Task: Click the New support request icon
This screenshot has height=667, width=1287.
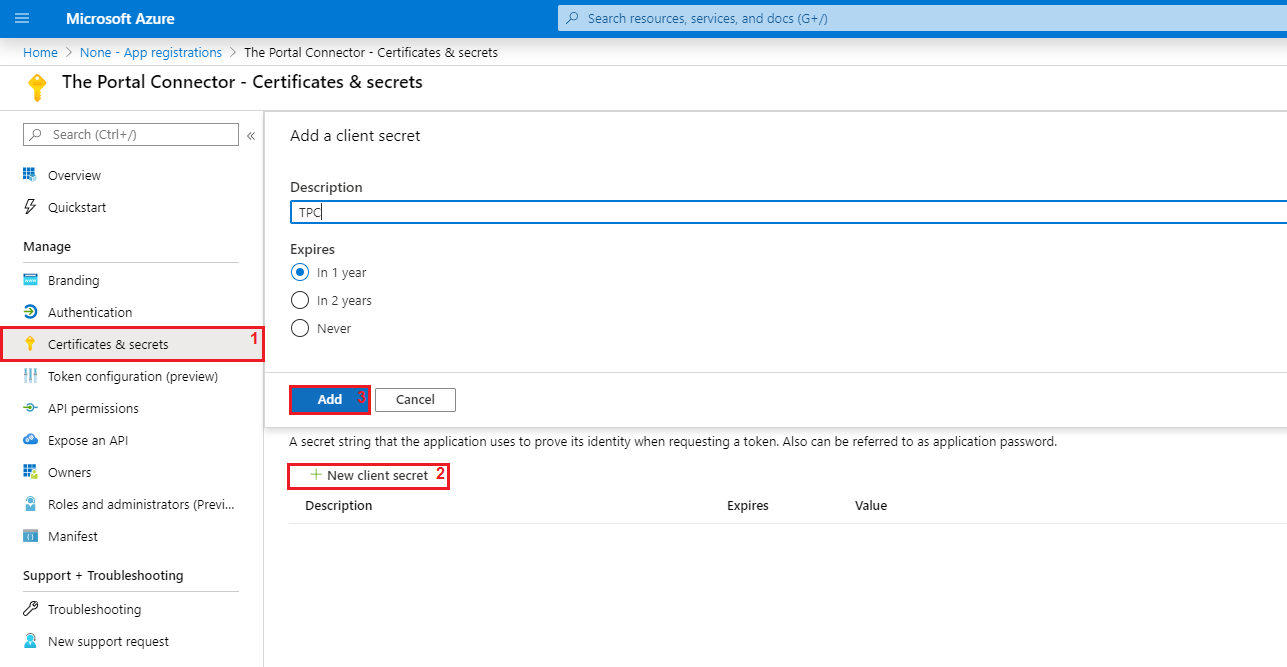Action: [30, 641]
